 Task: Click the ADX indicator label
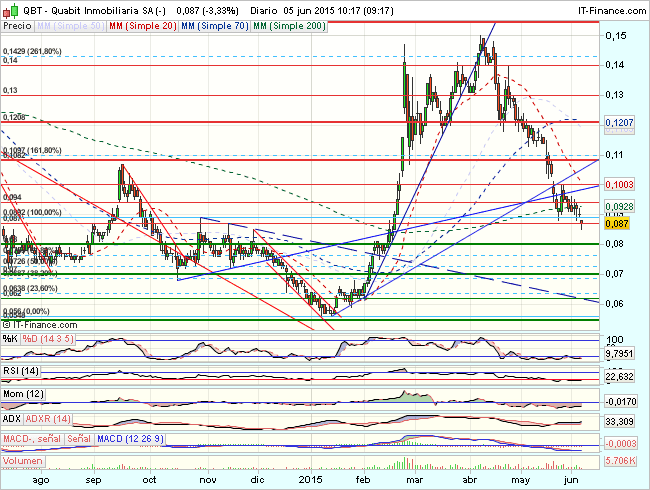coord(12,419)
